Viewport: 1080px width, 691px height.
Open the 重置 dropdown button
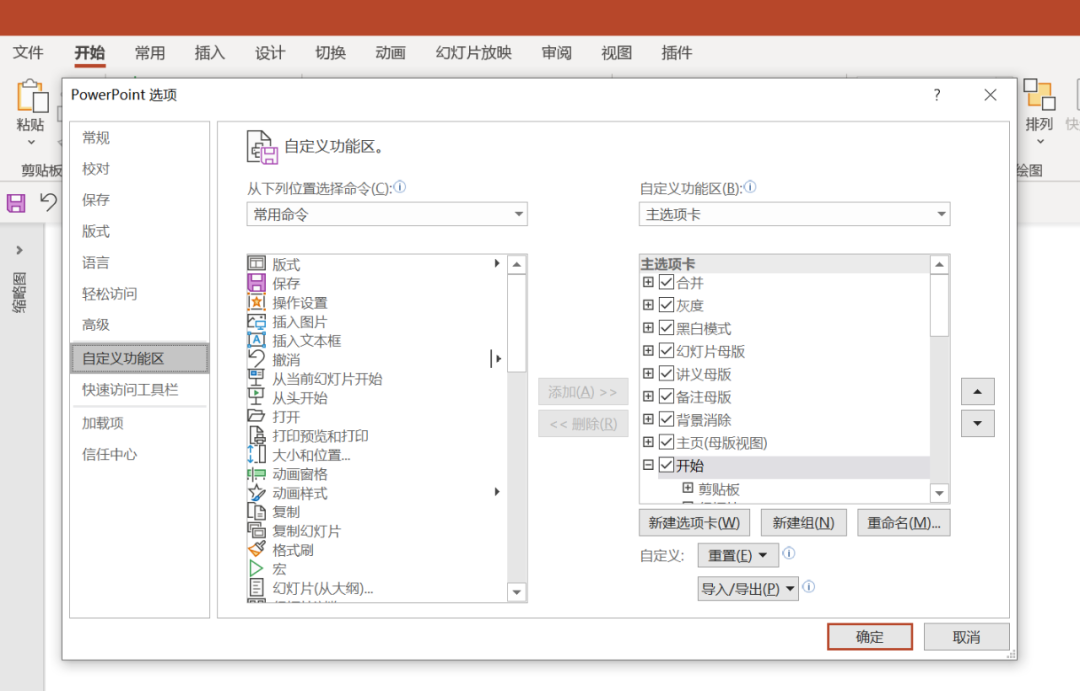[x=738, y=555]
